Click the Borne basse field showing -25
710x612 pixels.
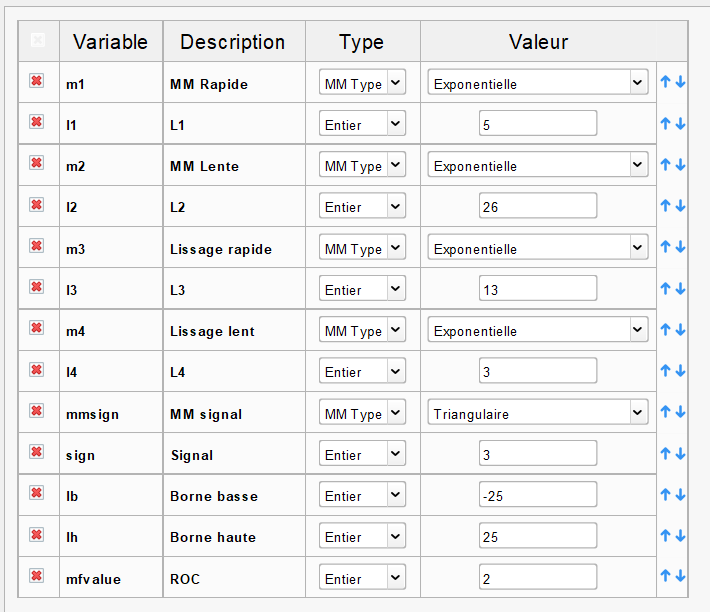pos(537,495)
